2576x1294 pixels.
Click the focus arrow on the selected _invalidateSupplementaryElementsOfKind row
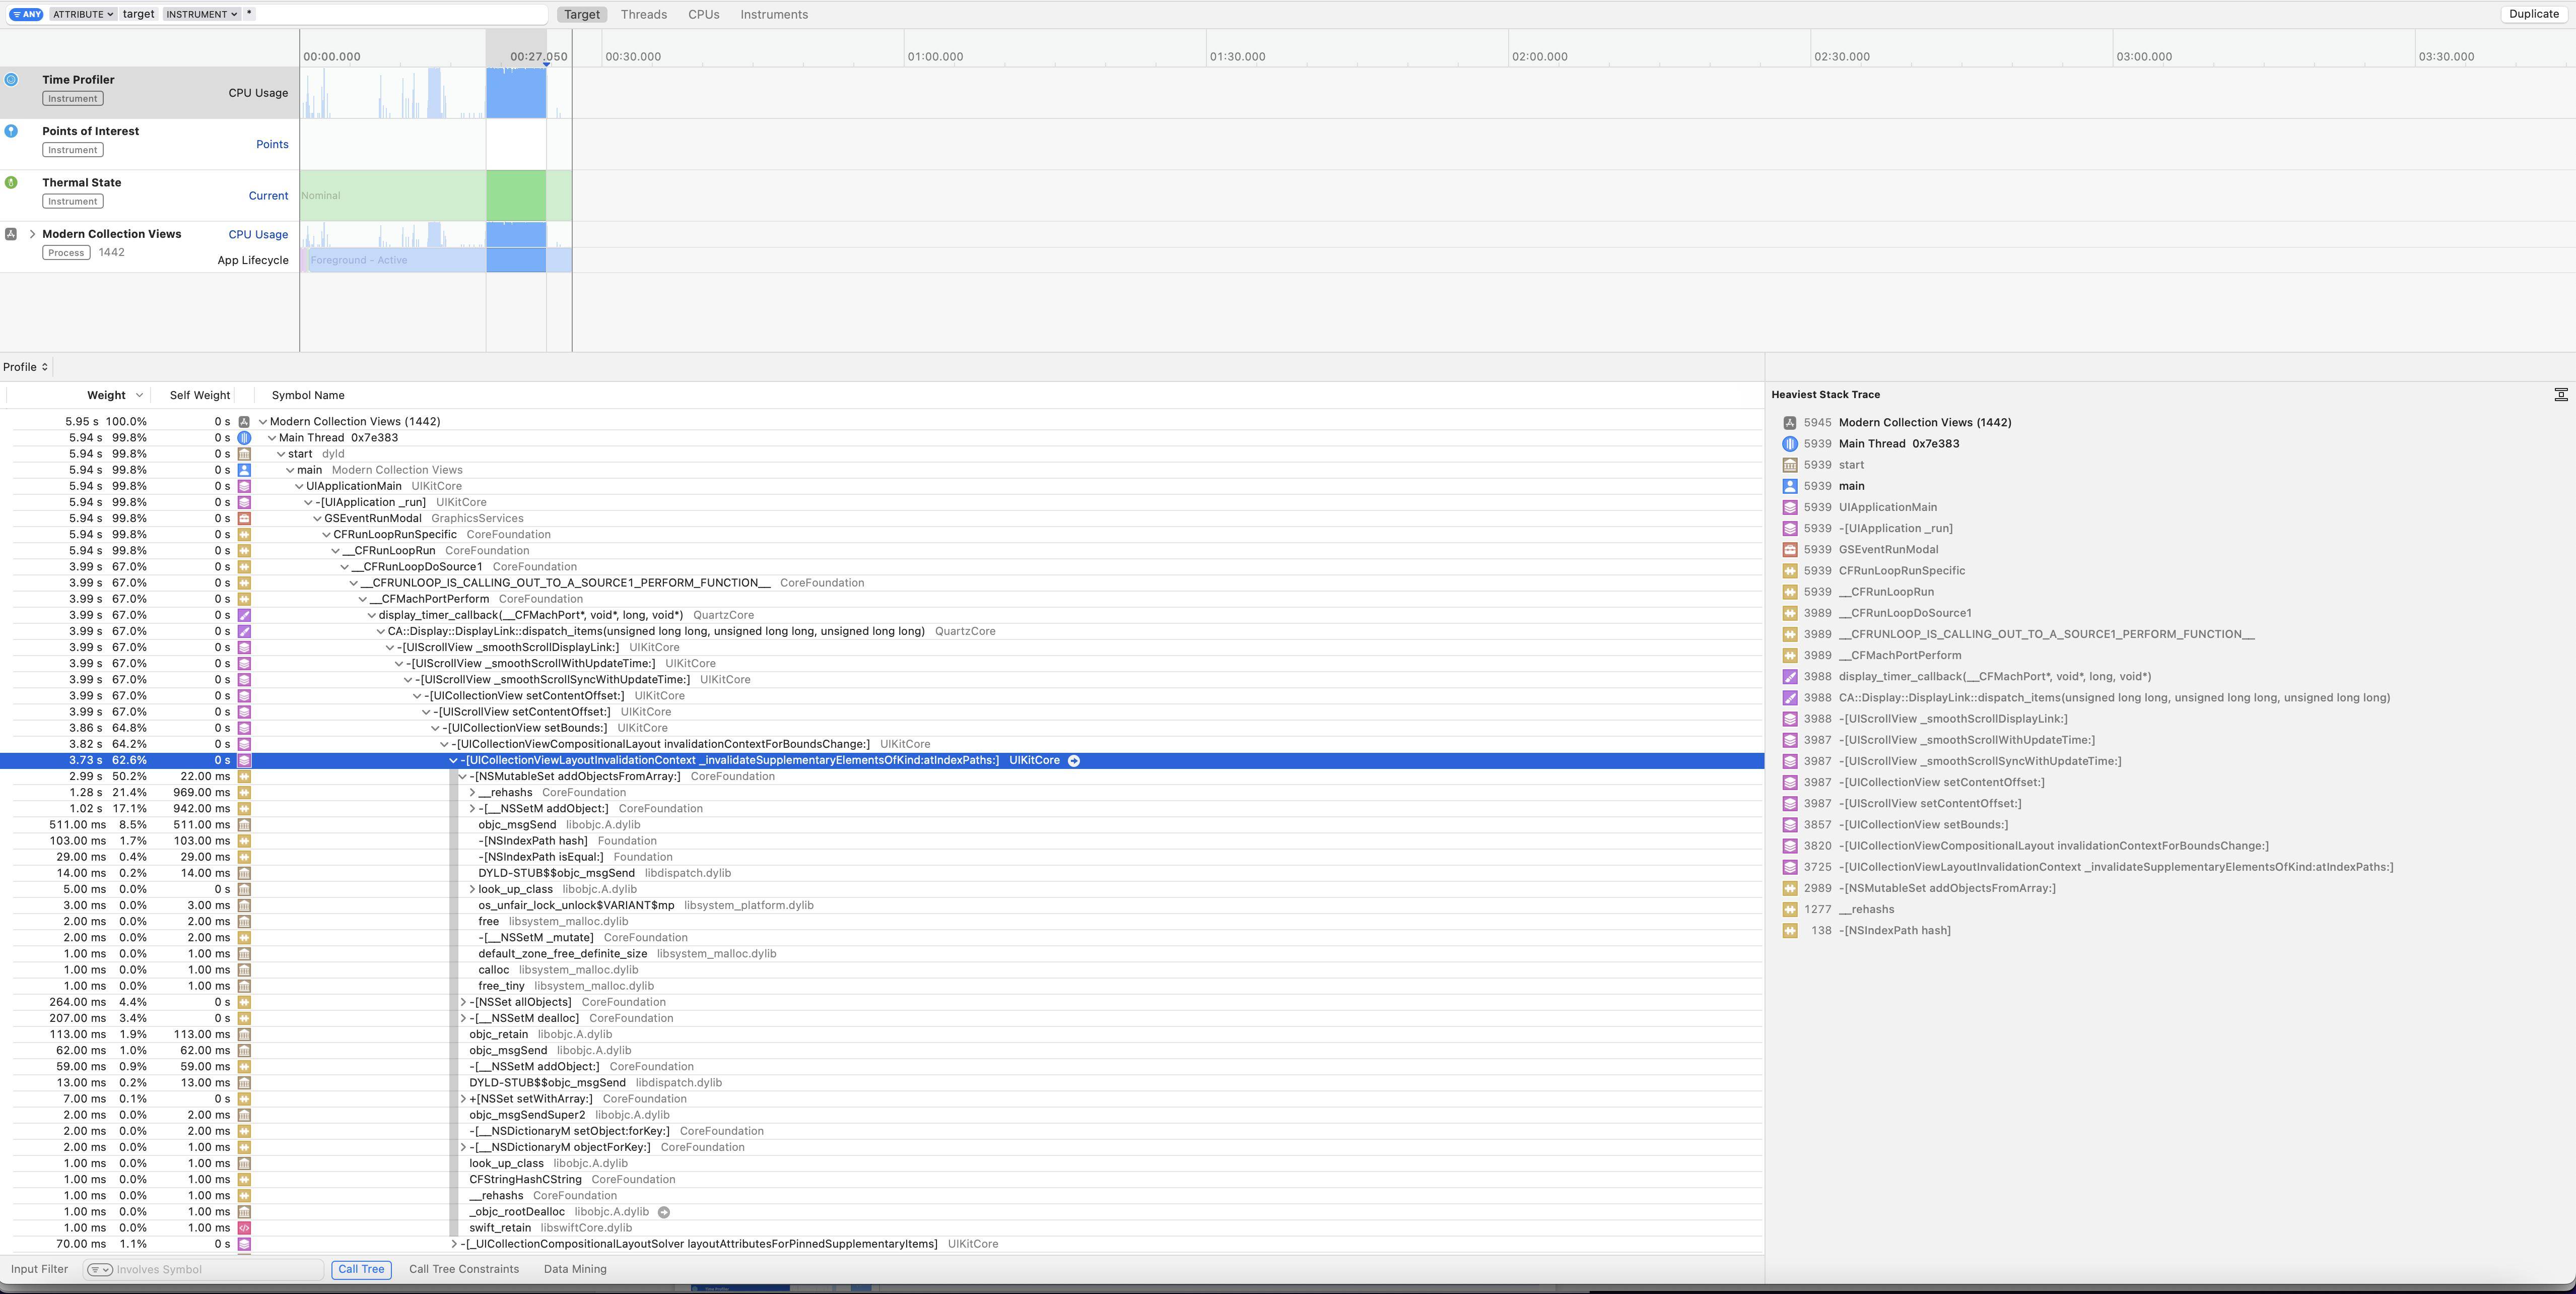[1074, 760]
